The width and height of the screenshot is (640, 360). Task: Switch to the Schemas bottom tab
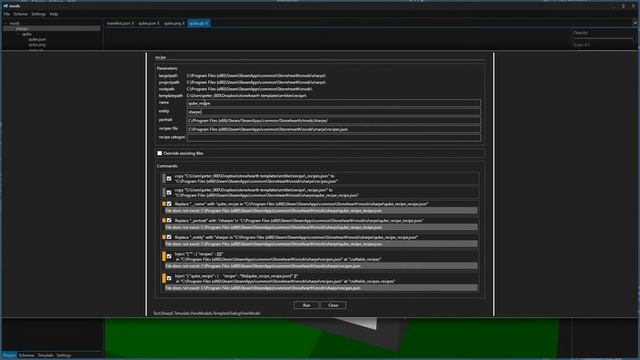coord(27,356)
